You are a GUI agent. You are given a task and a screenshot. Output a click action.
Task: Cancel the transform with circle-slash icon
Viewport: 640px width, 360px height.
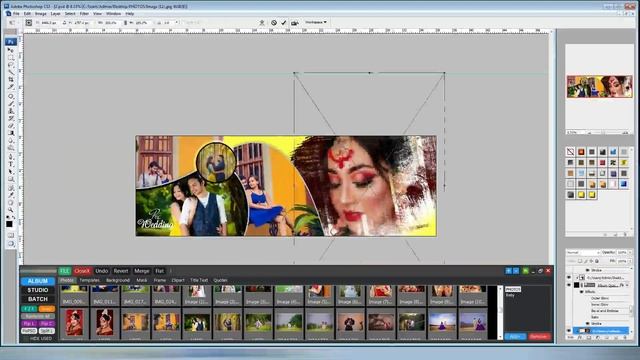pos(274,23)
